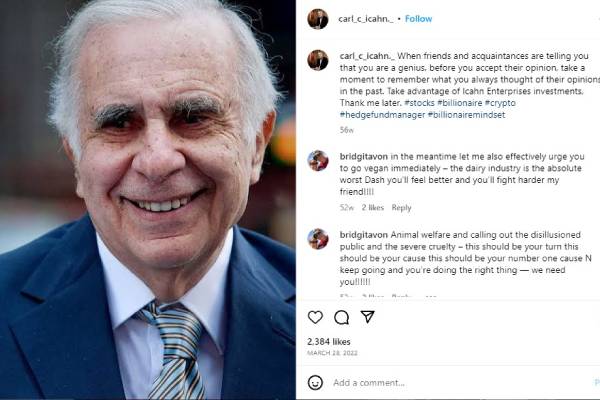Viewport: 600px width, 400px height.
Task: Open emoji picker in comment box
Action: tap(315, 382)
